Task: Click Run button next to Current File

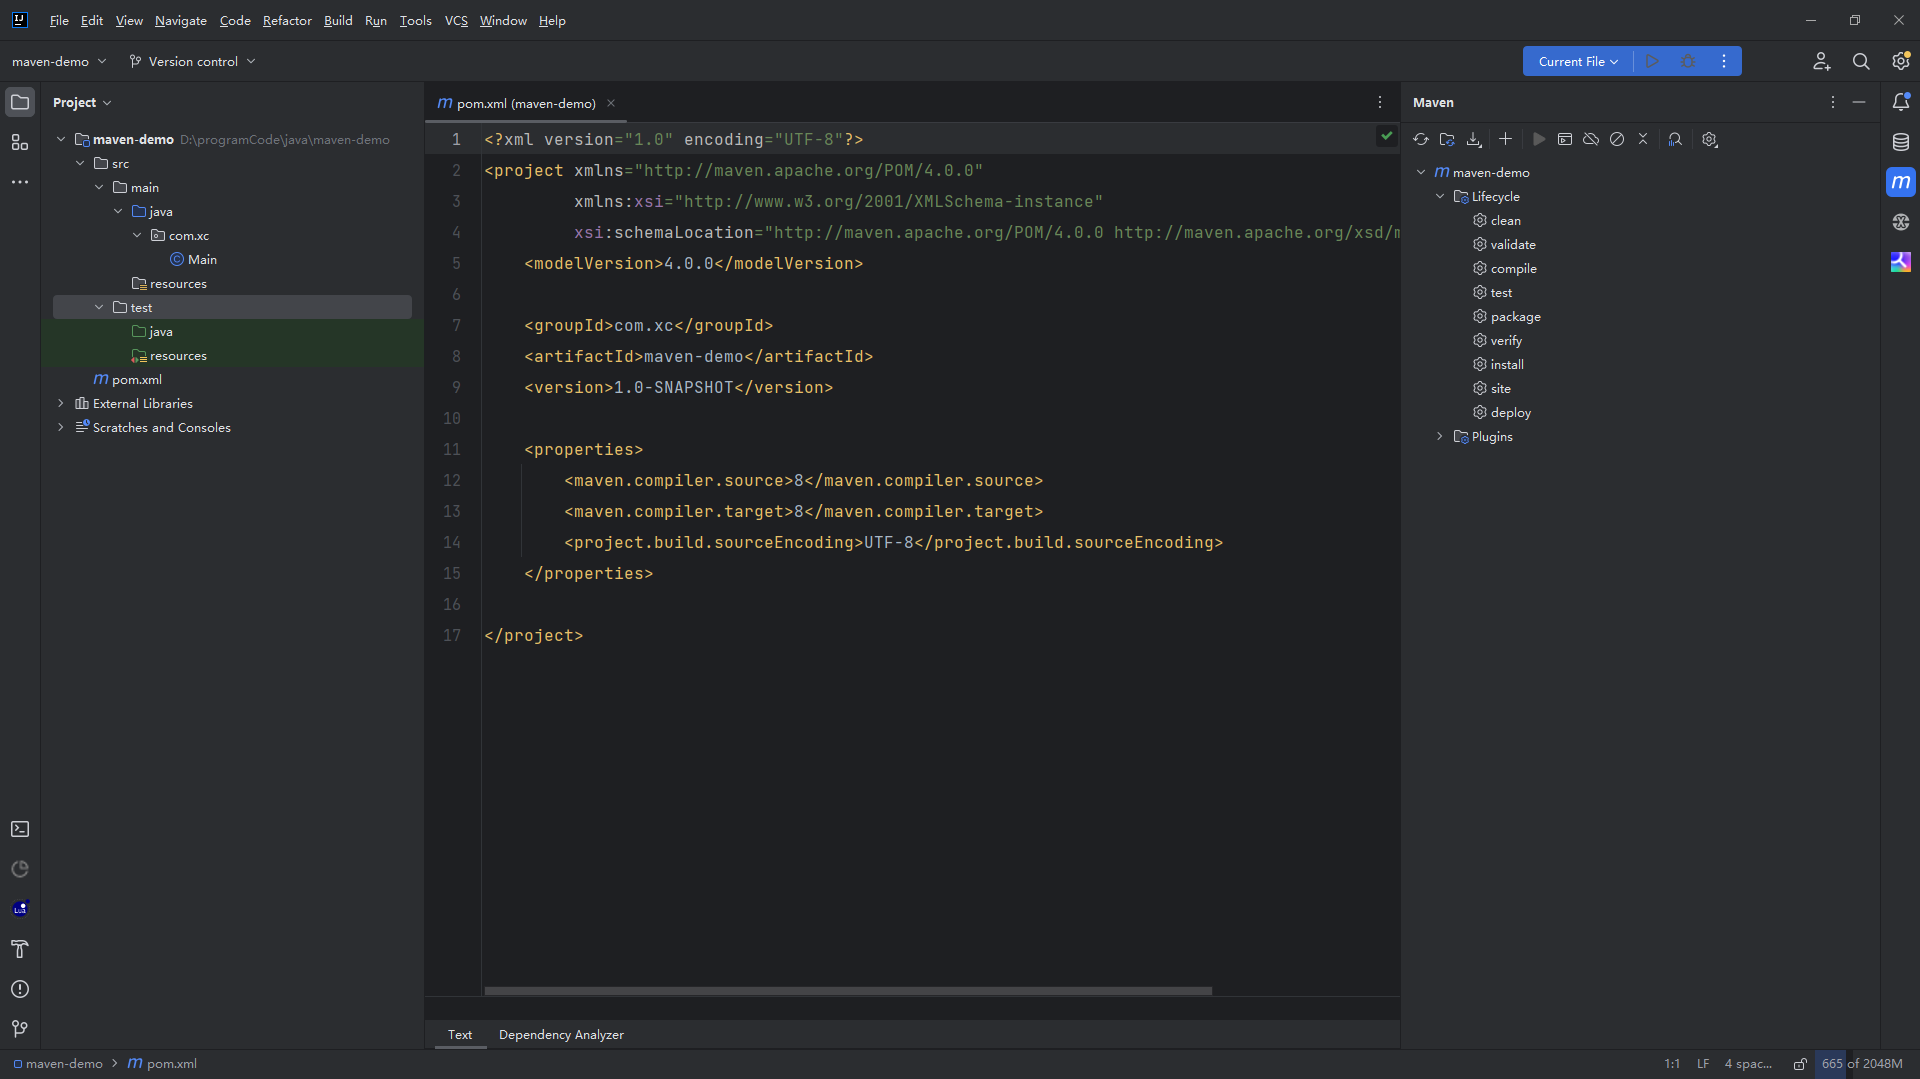Action: pyautogui.click(x=1652, y=61)
